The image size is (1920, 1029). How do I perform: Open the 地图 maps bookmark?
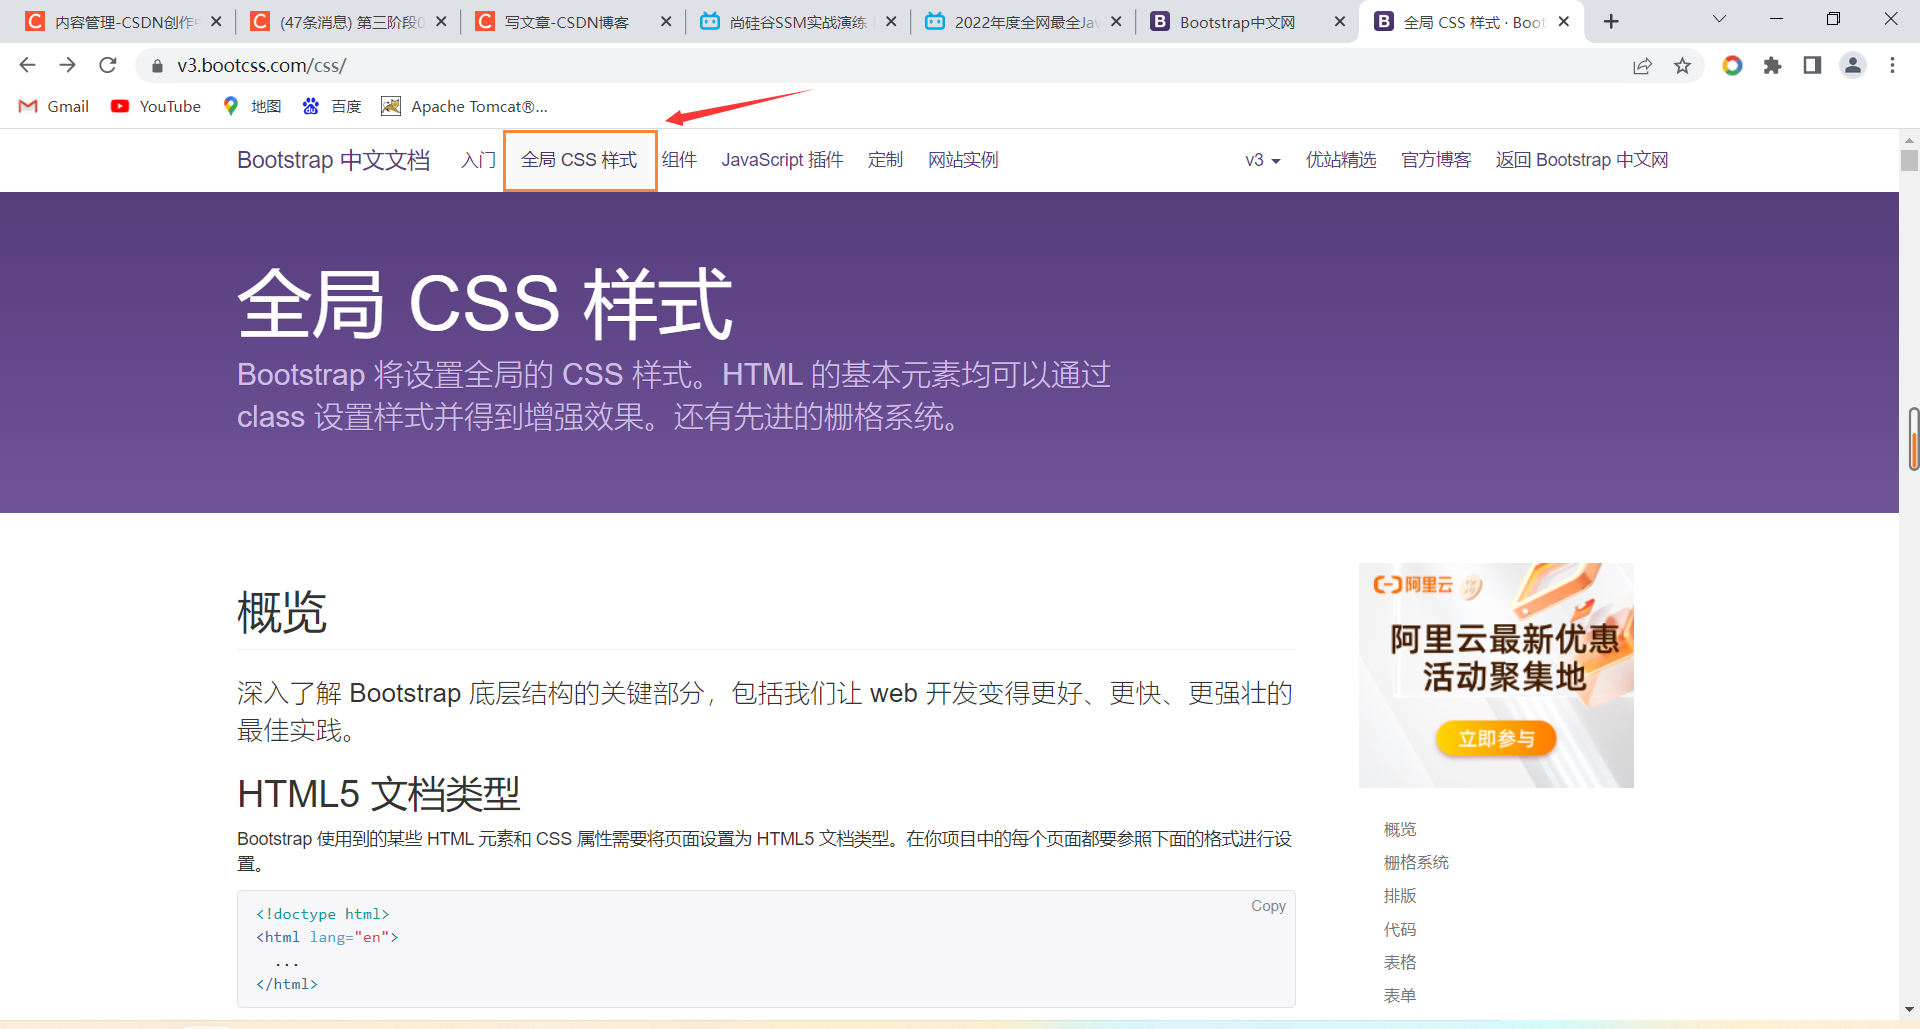252,106
